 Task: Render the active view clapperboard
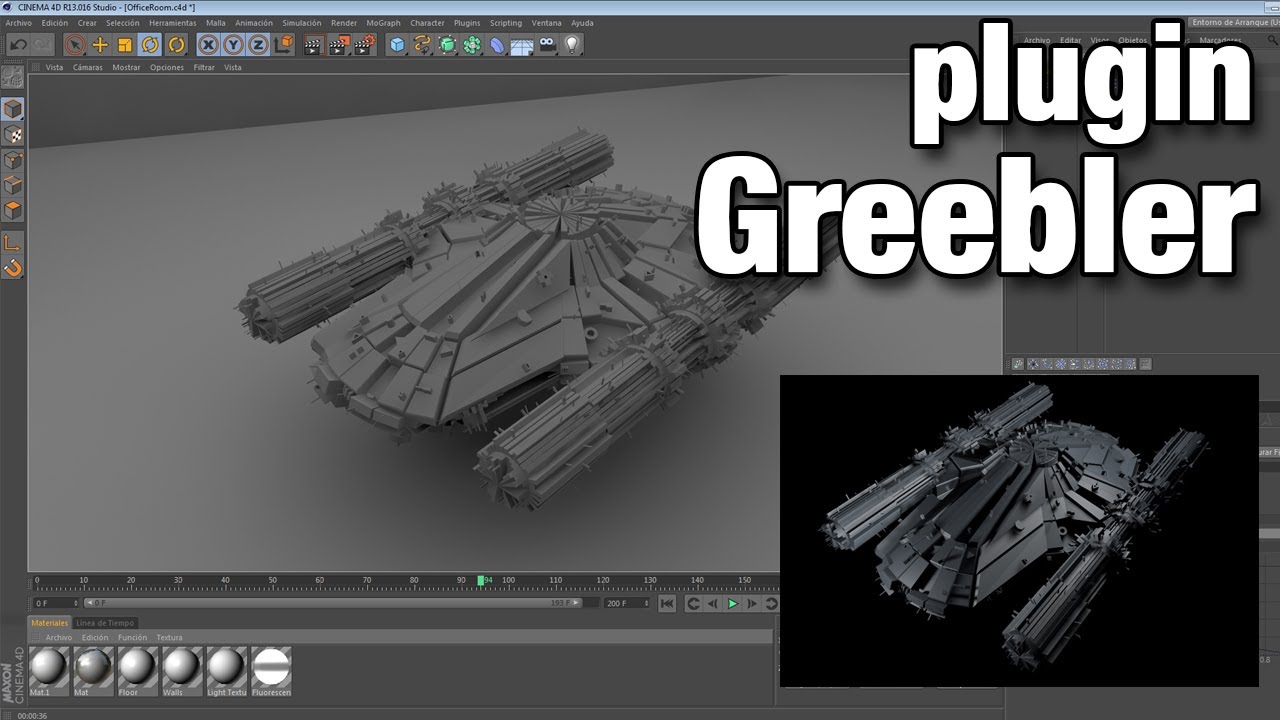pos(314,44)
